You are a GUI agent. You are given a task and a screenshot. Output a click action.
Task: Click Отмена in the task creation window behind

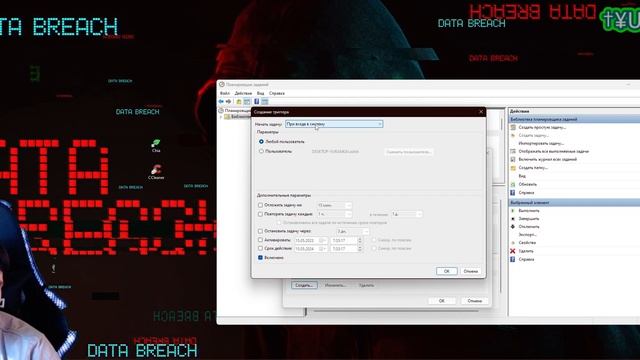tap(474, 301)
